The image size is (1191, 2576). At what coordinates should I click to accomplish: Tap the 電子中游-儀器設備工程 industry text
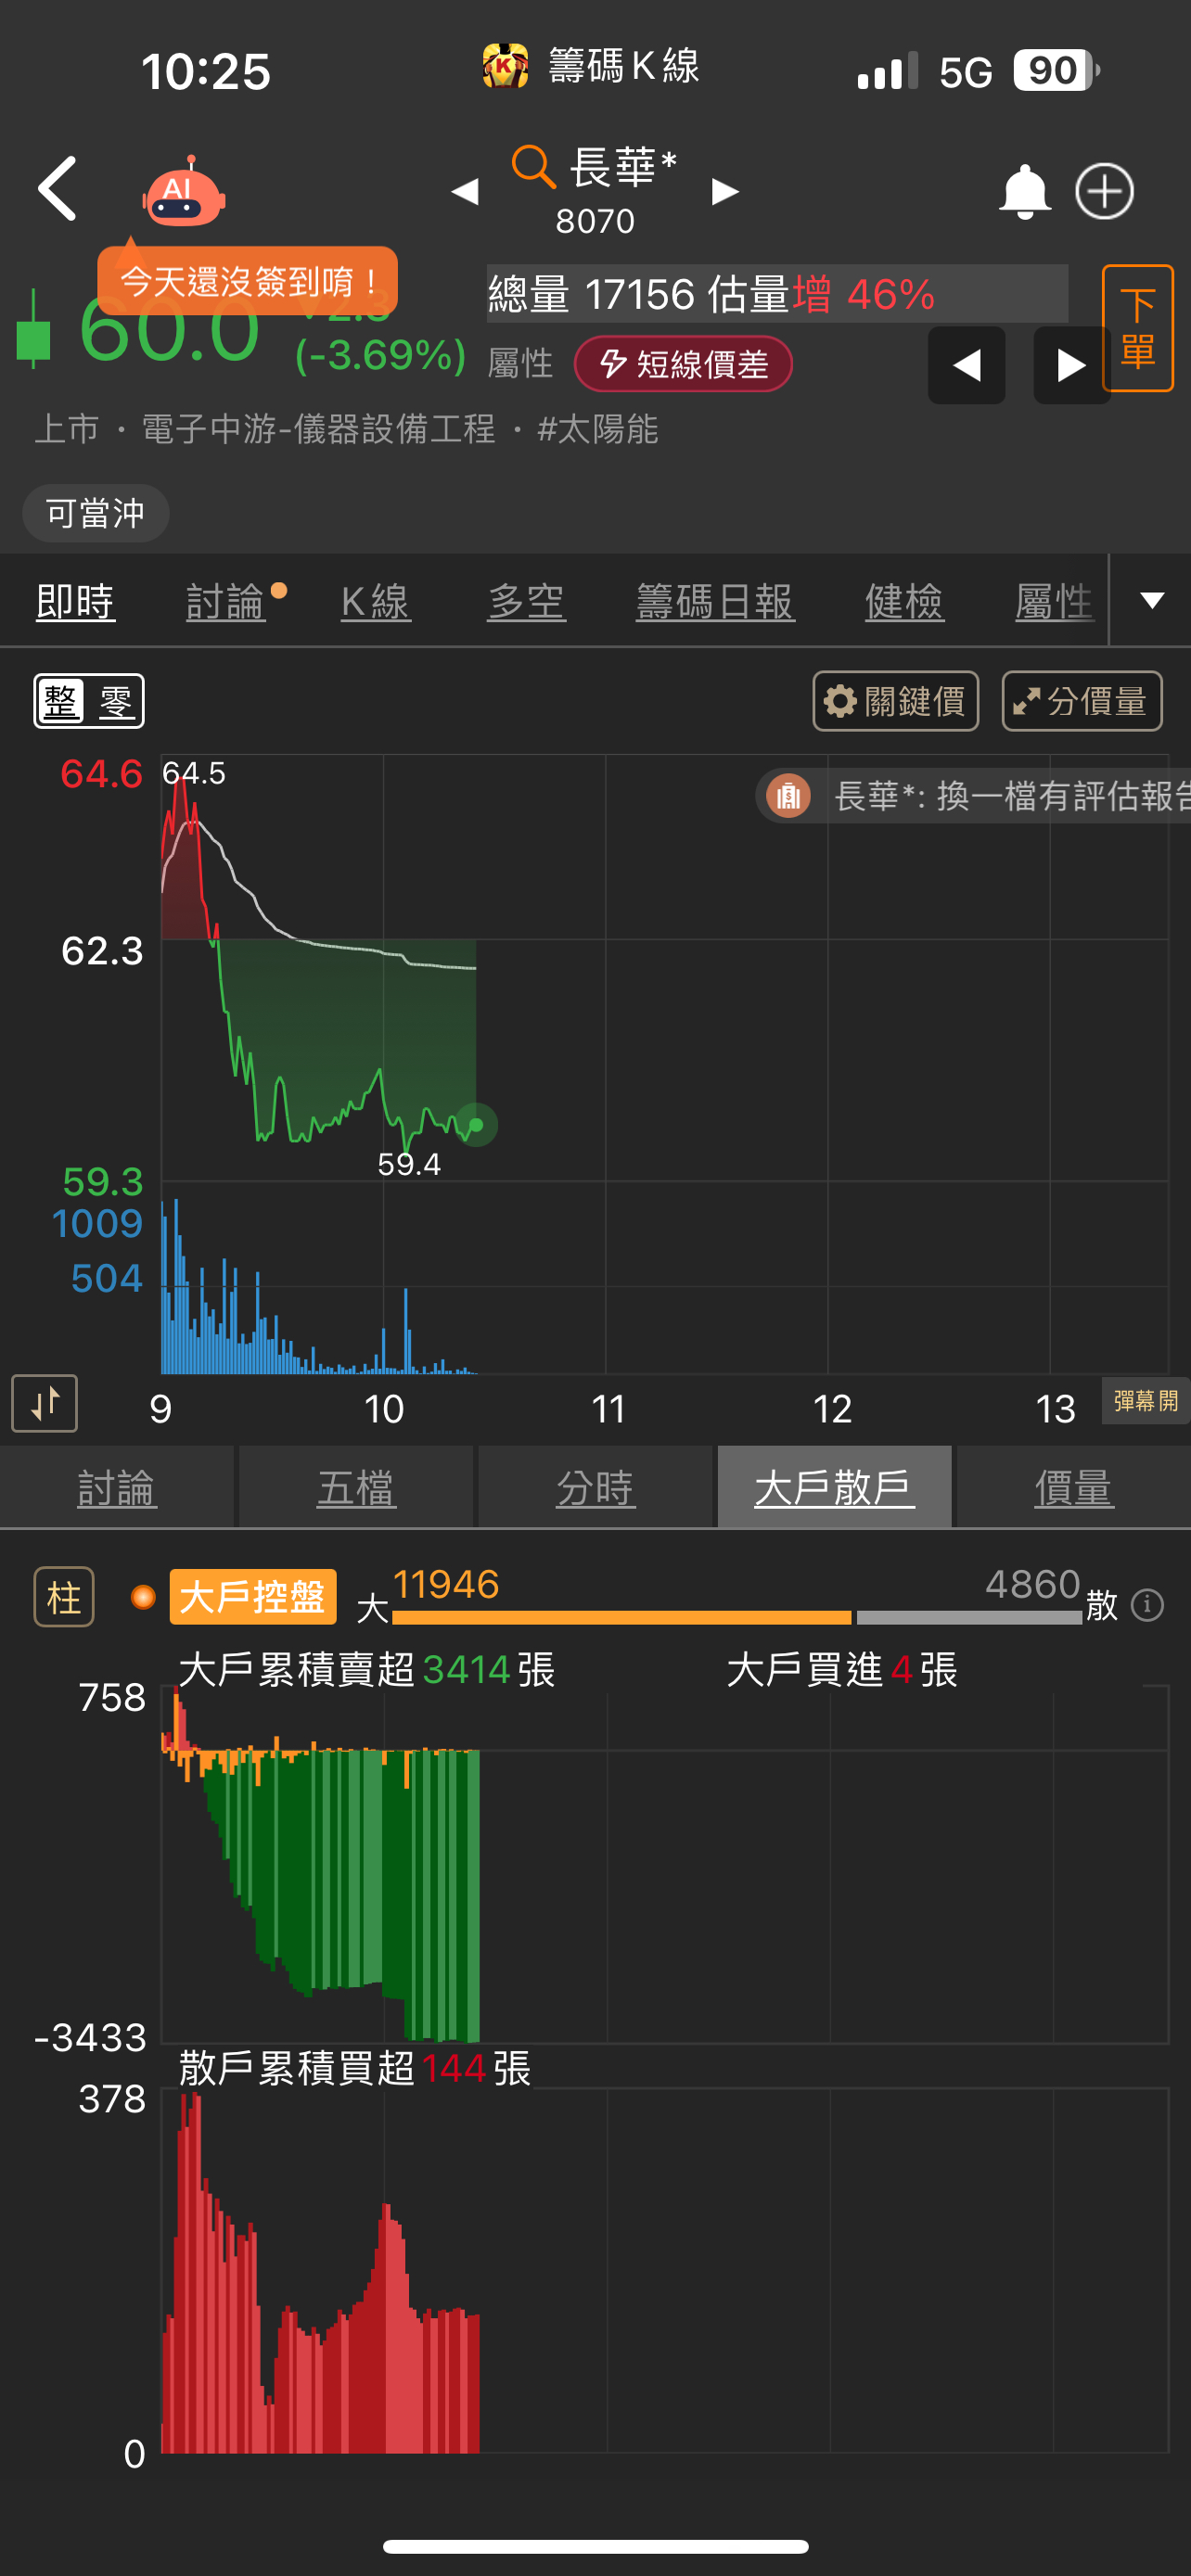click(319, 429)
